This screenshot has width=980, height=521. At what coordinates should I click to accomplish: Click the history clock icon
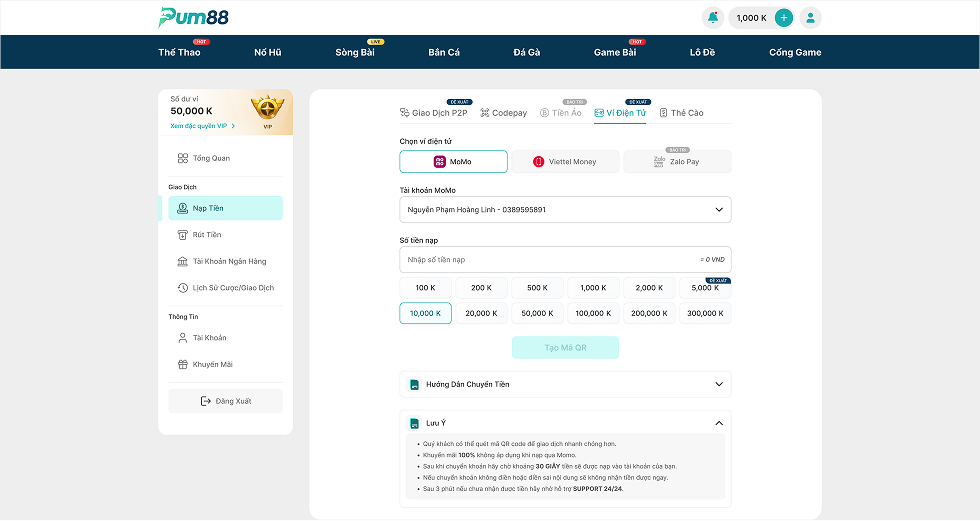pyautogui.click(x=182, y=288)
